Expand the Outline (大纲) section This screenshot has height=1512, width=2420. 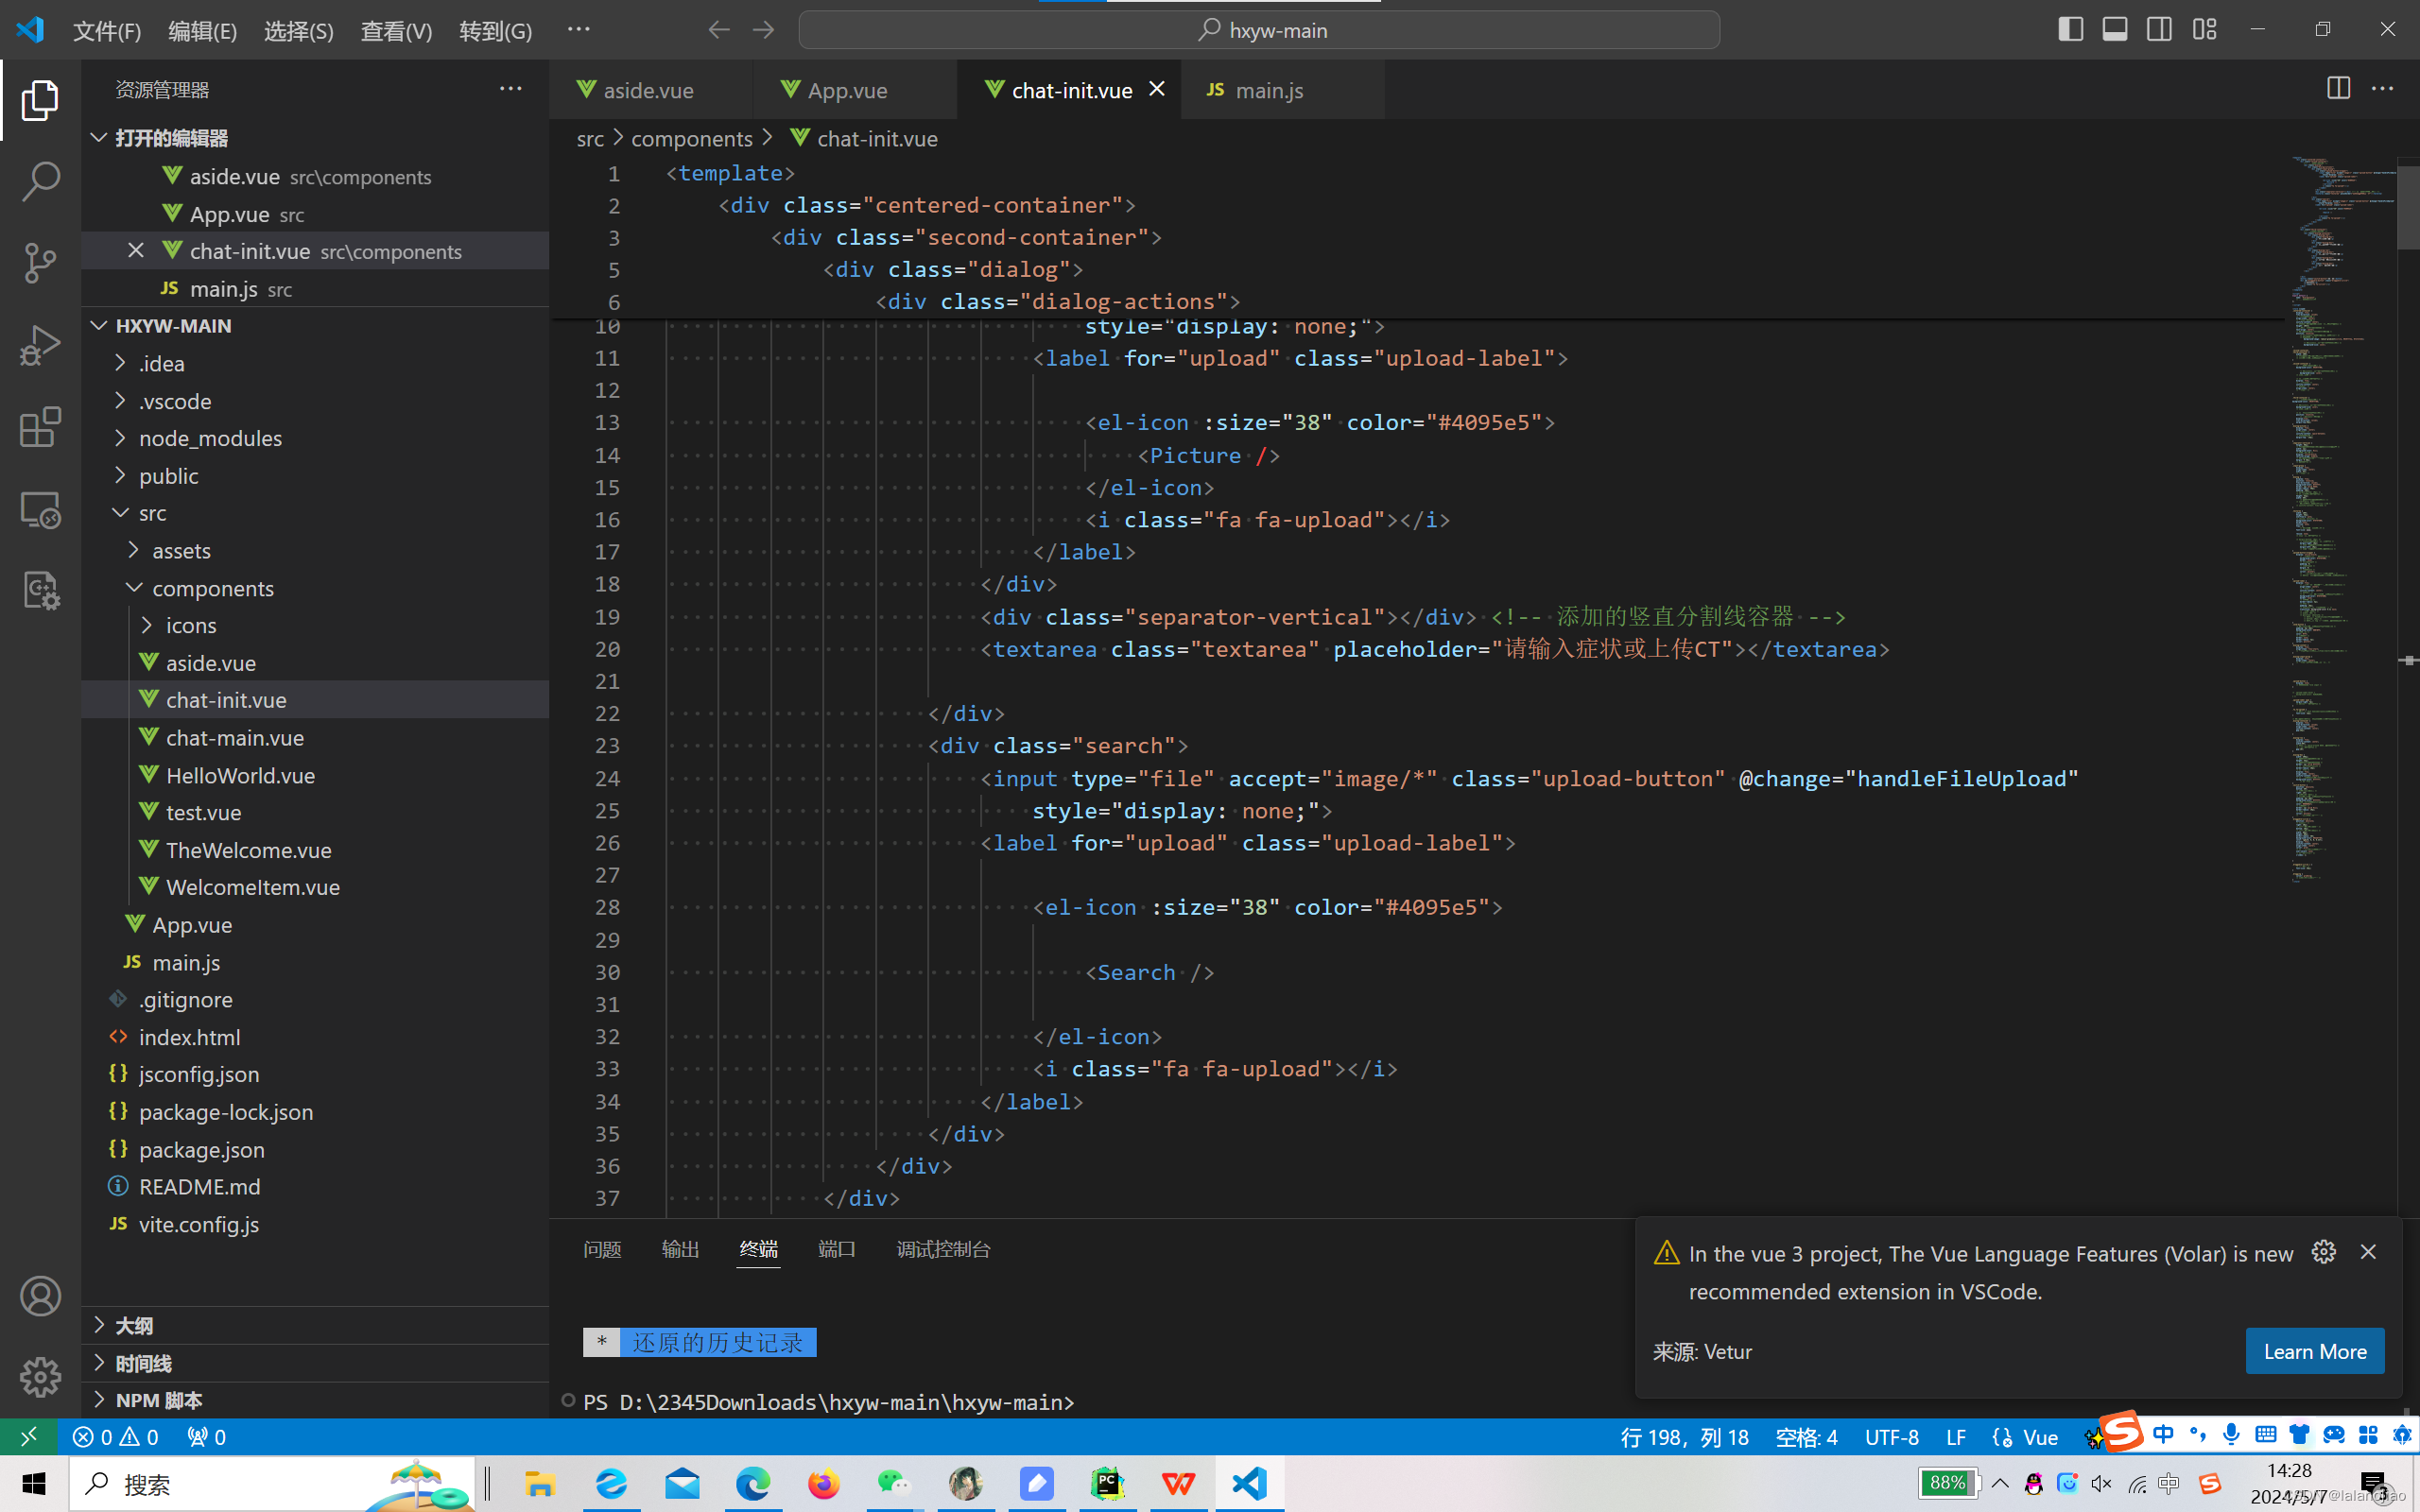315,1325
